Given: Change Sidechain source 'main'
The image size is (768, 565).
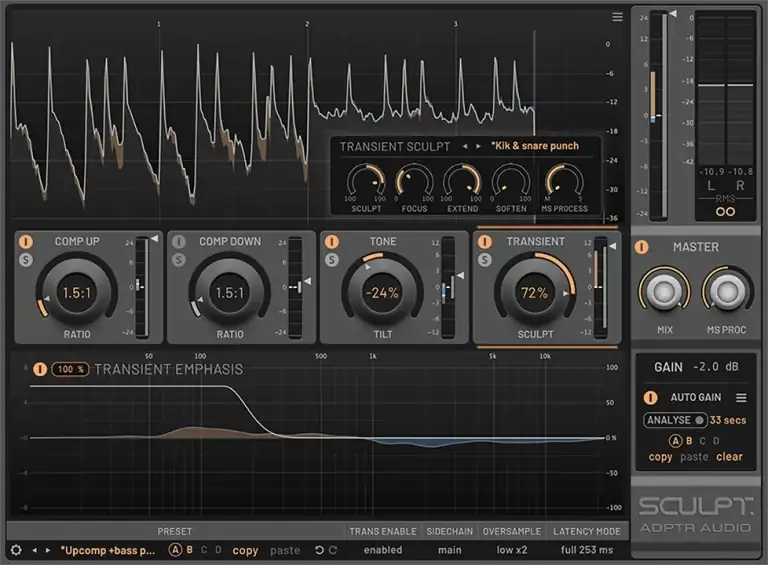Looking at the screenshot, I should pyautogui.click(x=449, y=550).
